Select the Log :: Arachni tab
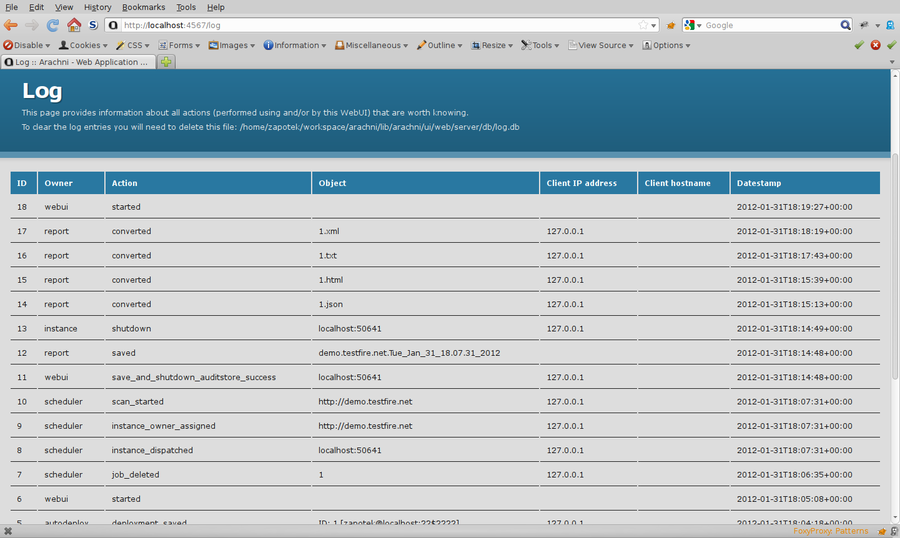Screen dimensions: 900x538 pos(78,62)
